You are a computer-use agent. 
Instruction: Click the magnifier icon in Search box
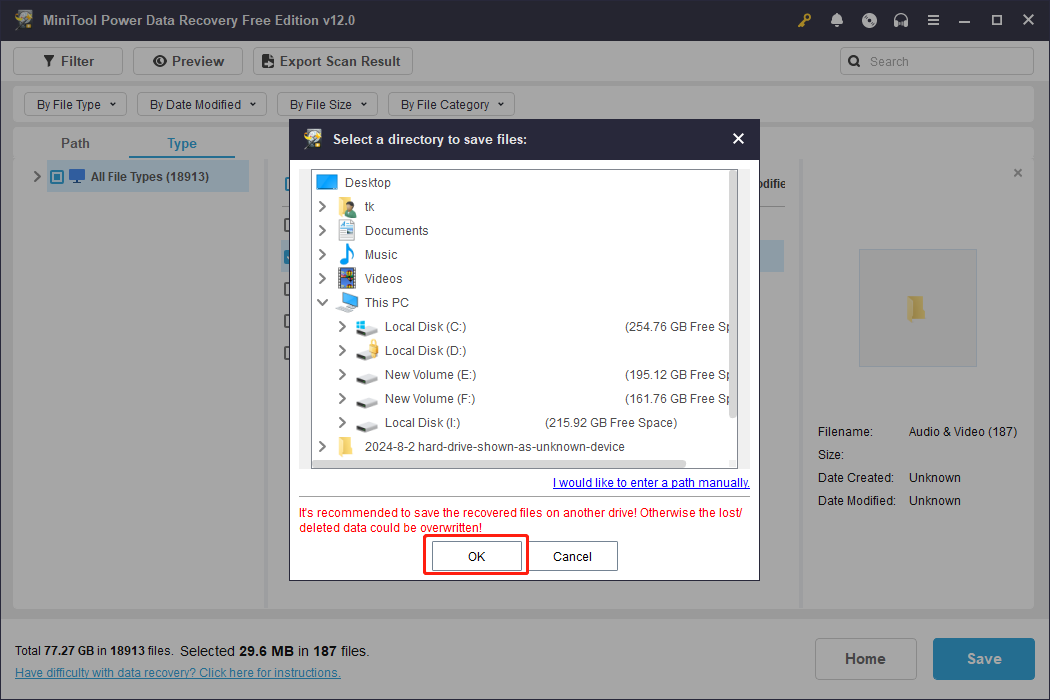tap(854, 61)
